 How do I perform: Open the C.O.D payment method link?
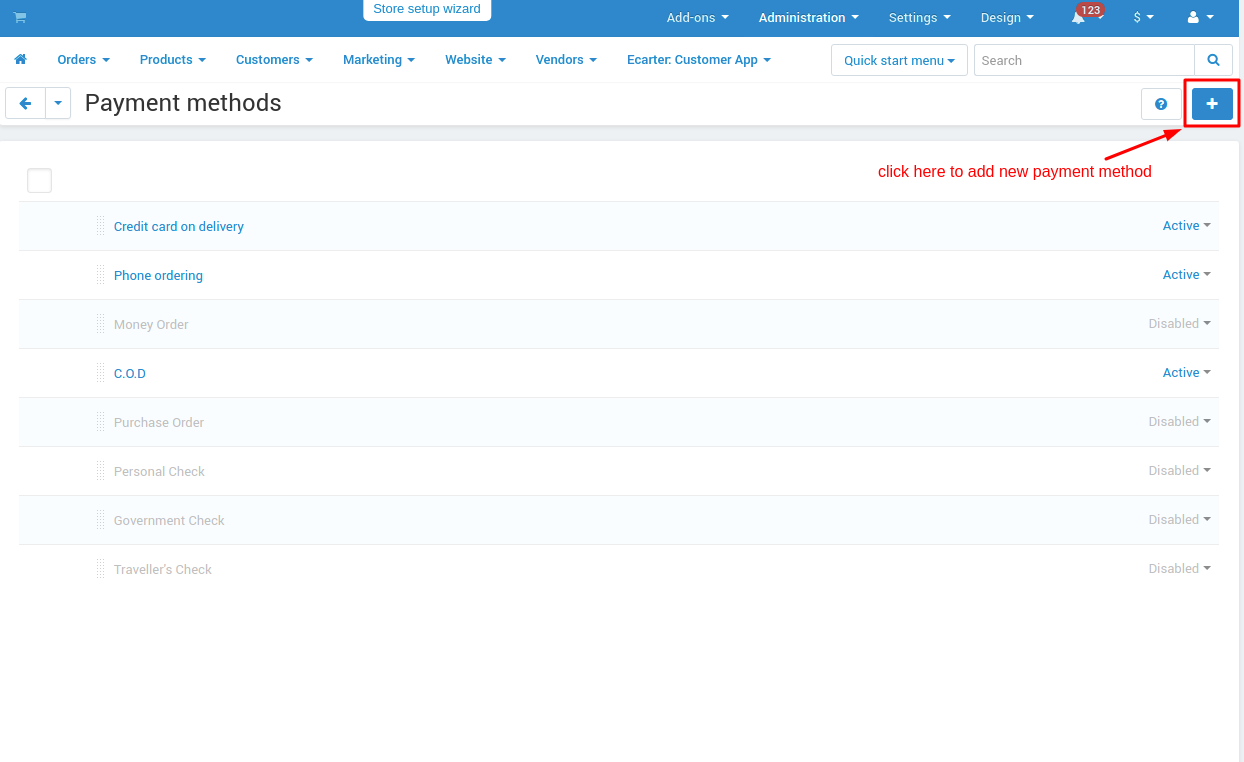coord(130,373)
